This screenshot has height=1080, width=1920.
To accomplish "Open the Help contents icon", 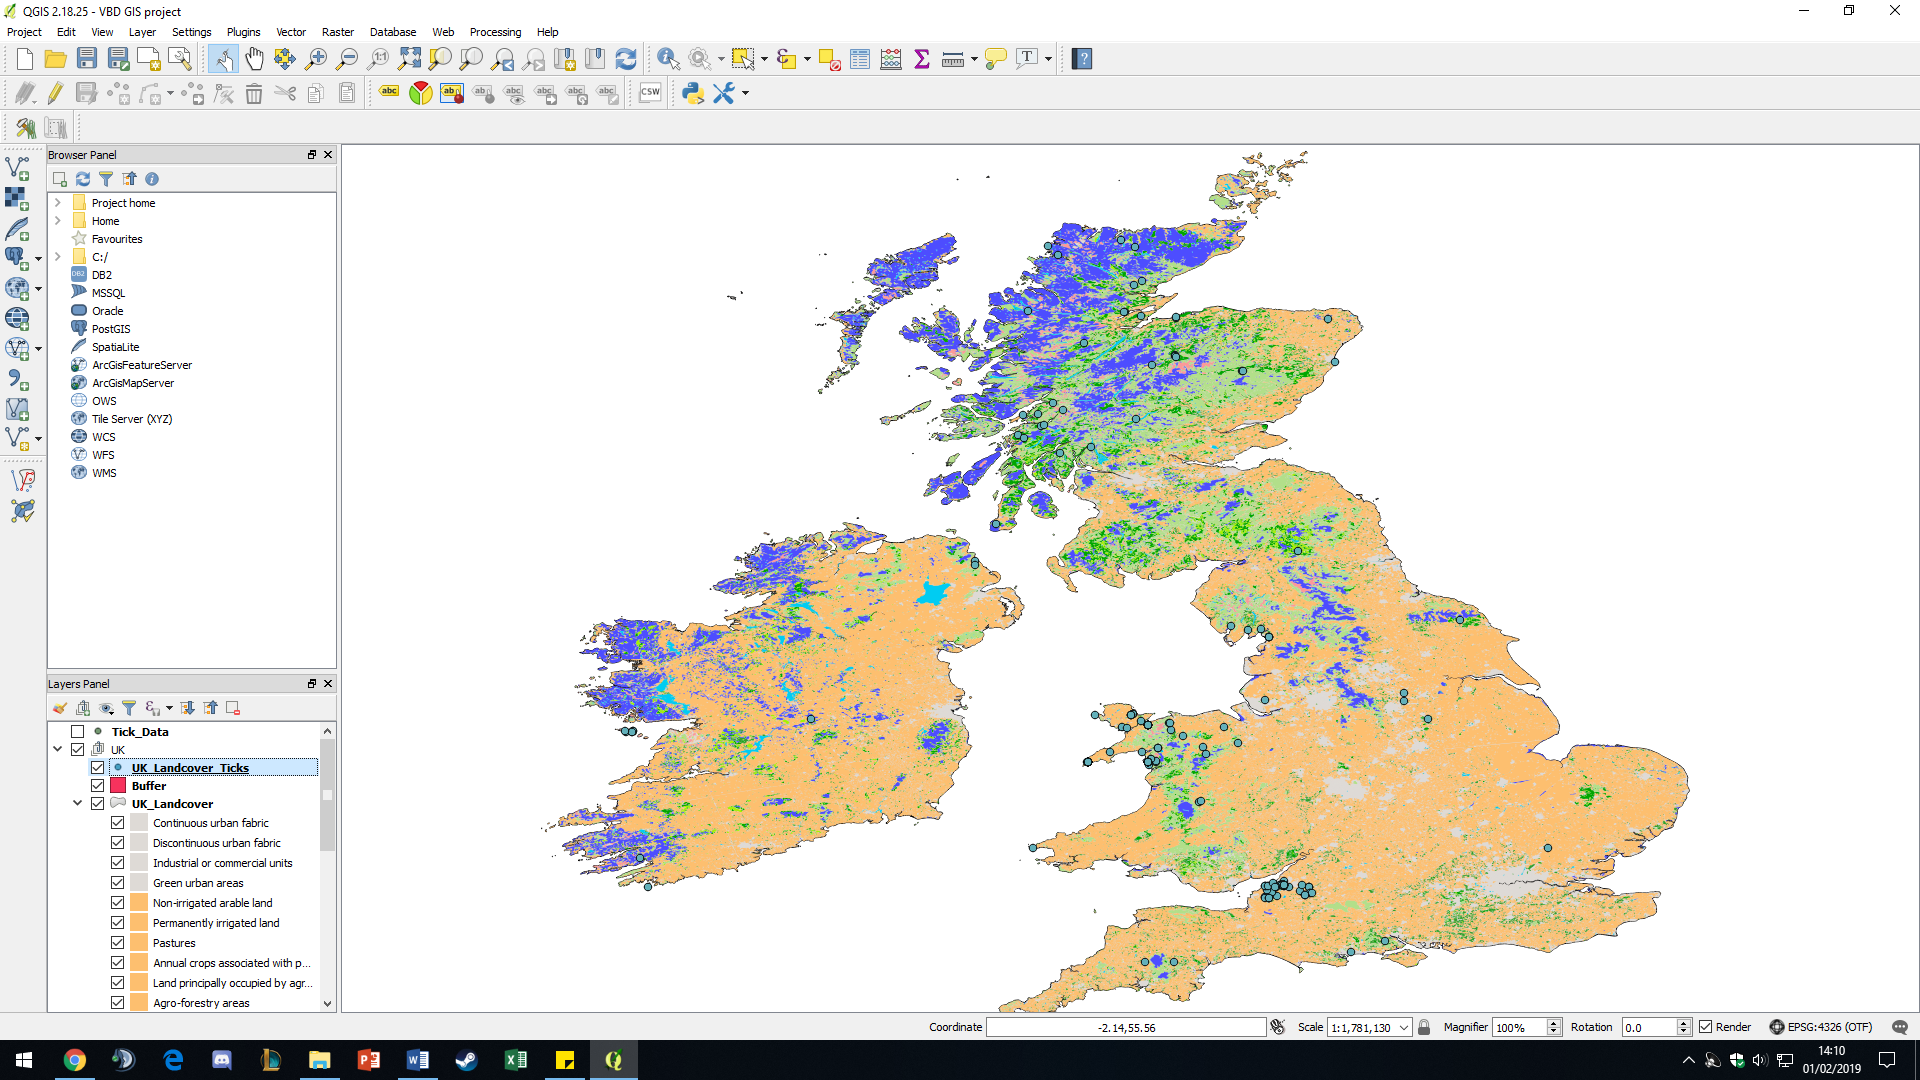I will click(1082, 59).
